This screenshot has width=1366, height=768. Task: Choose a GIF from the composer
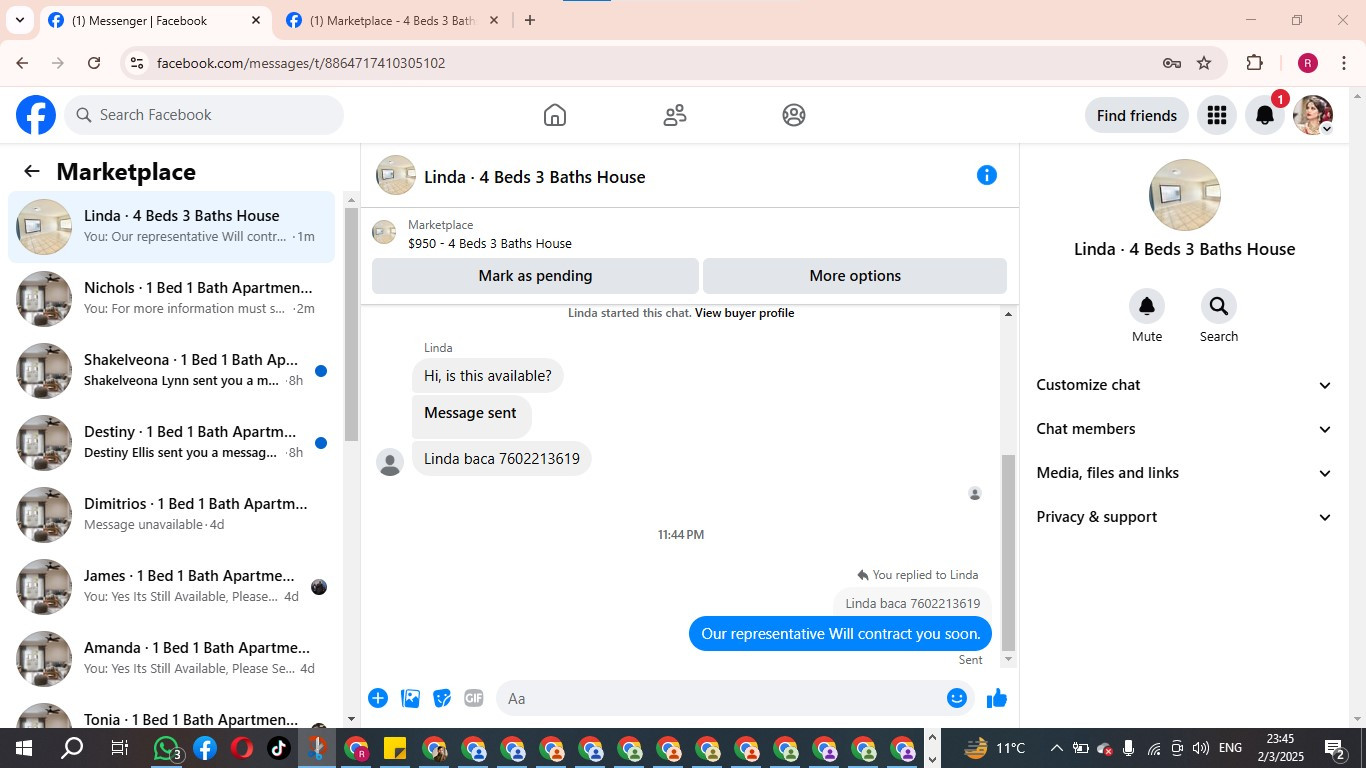[474, 698]
